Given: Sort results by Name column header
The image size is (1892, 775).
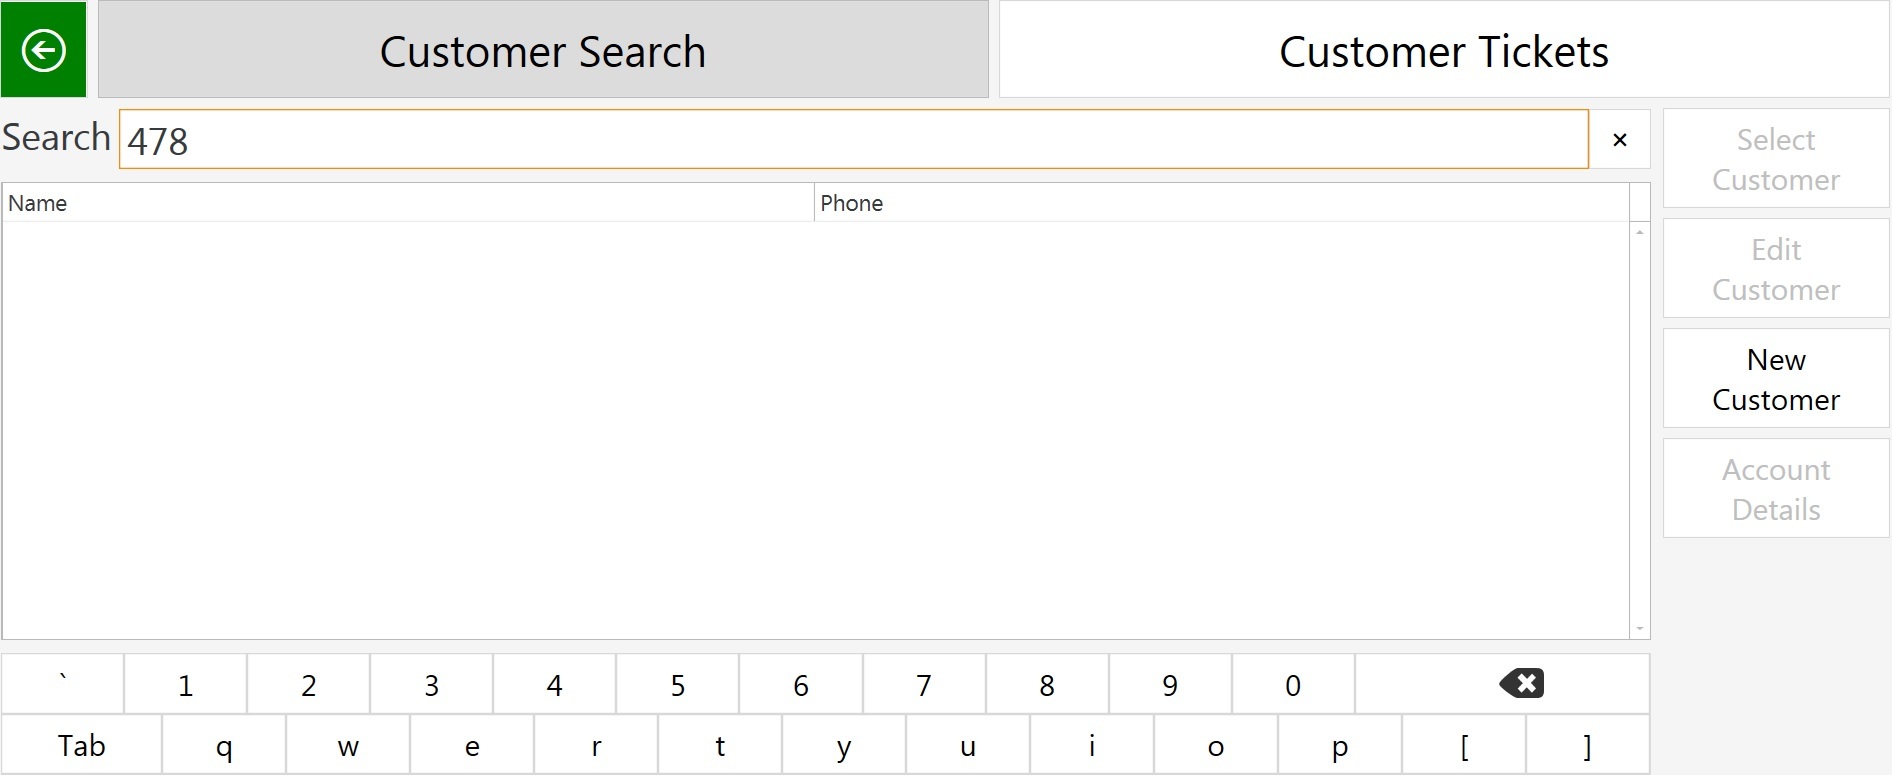Looking at the screenshot, I should (408, 203).
